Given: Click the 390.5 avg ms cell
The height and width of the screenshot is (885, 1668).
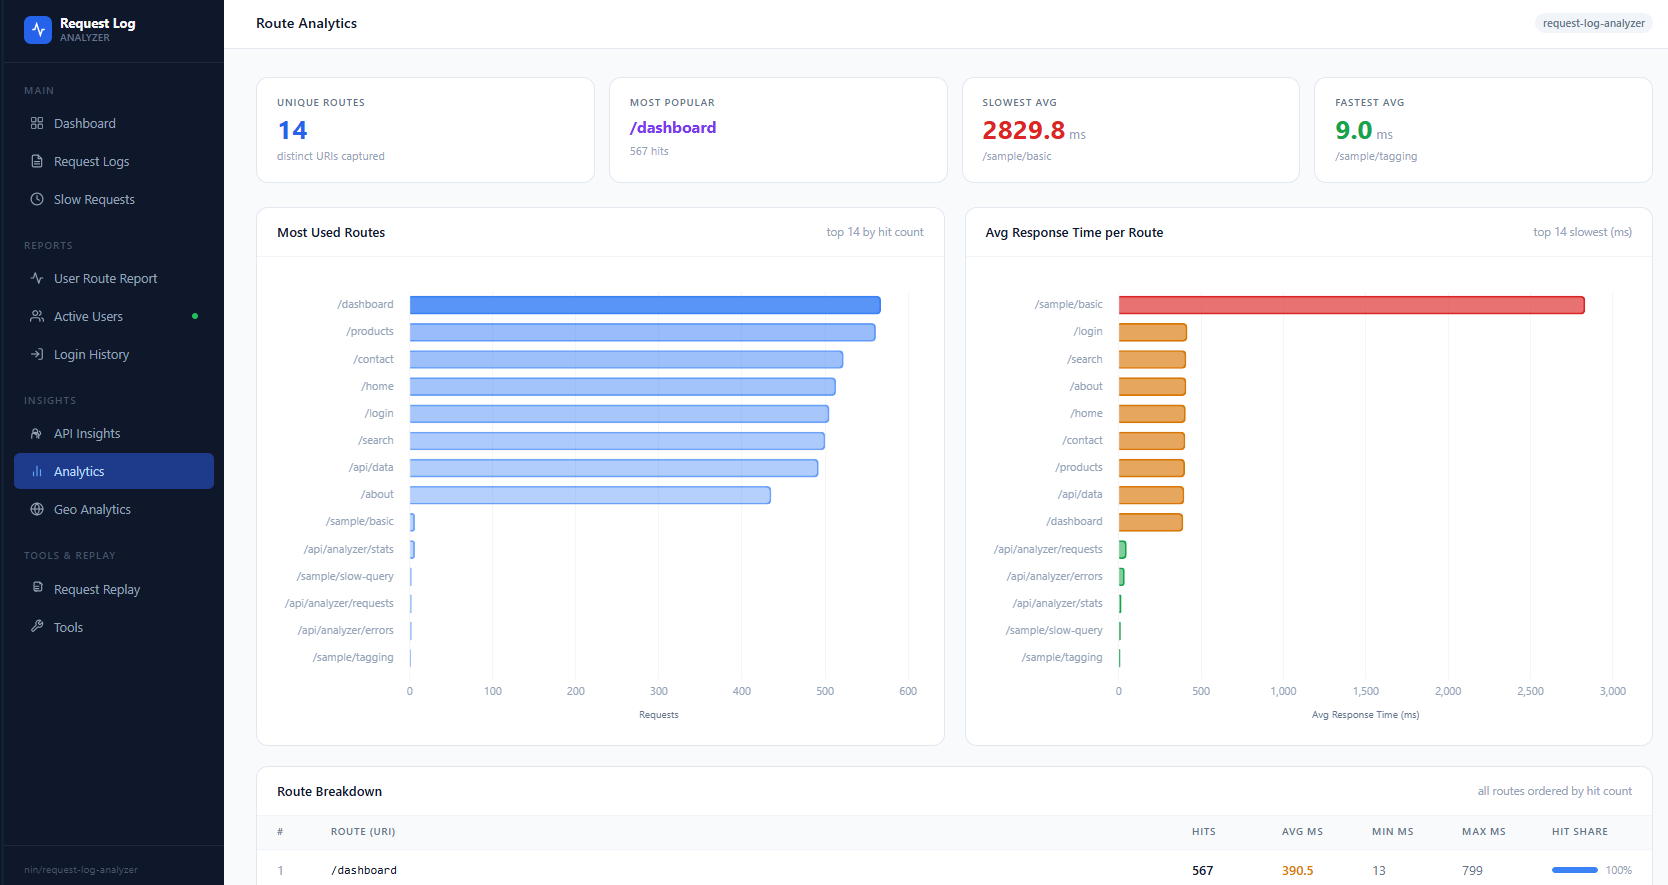Looking at the screenshot, I should [1297, 871].
